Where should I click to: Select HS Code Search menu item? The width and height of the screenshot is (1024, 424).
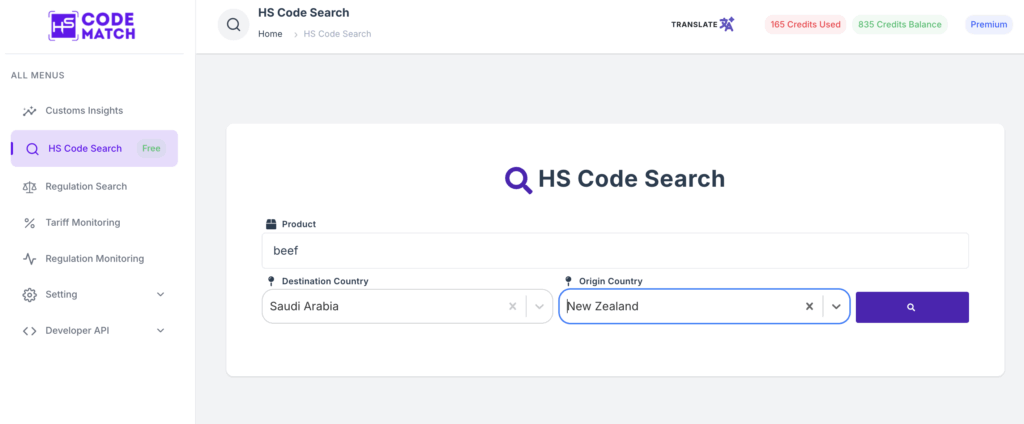[94, 148]
